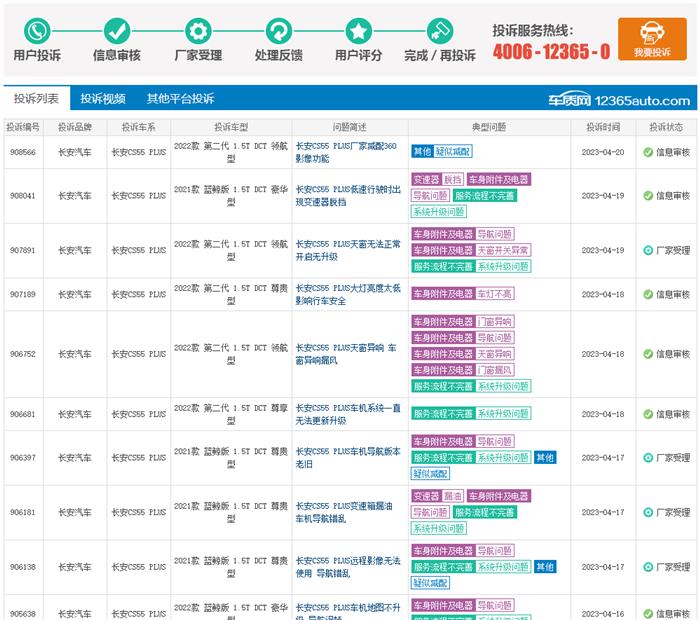Click the 用户投诉 phone step icon
700x620 pixels.
pyautogui.click(x=37, y=31)
